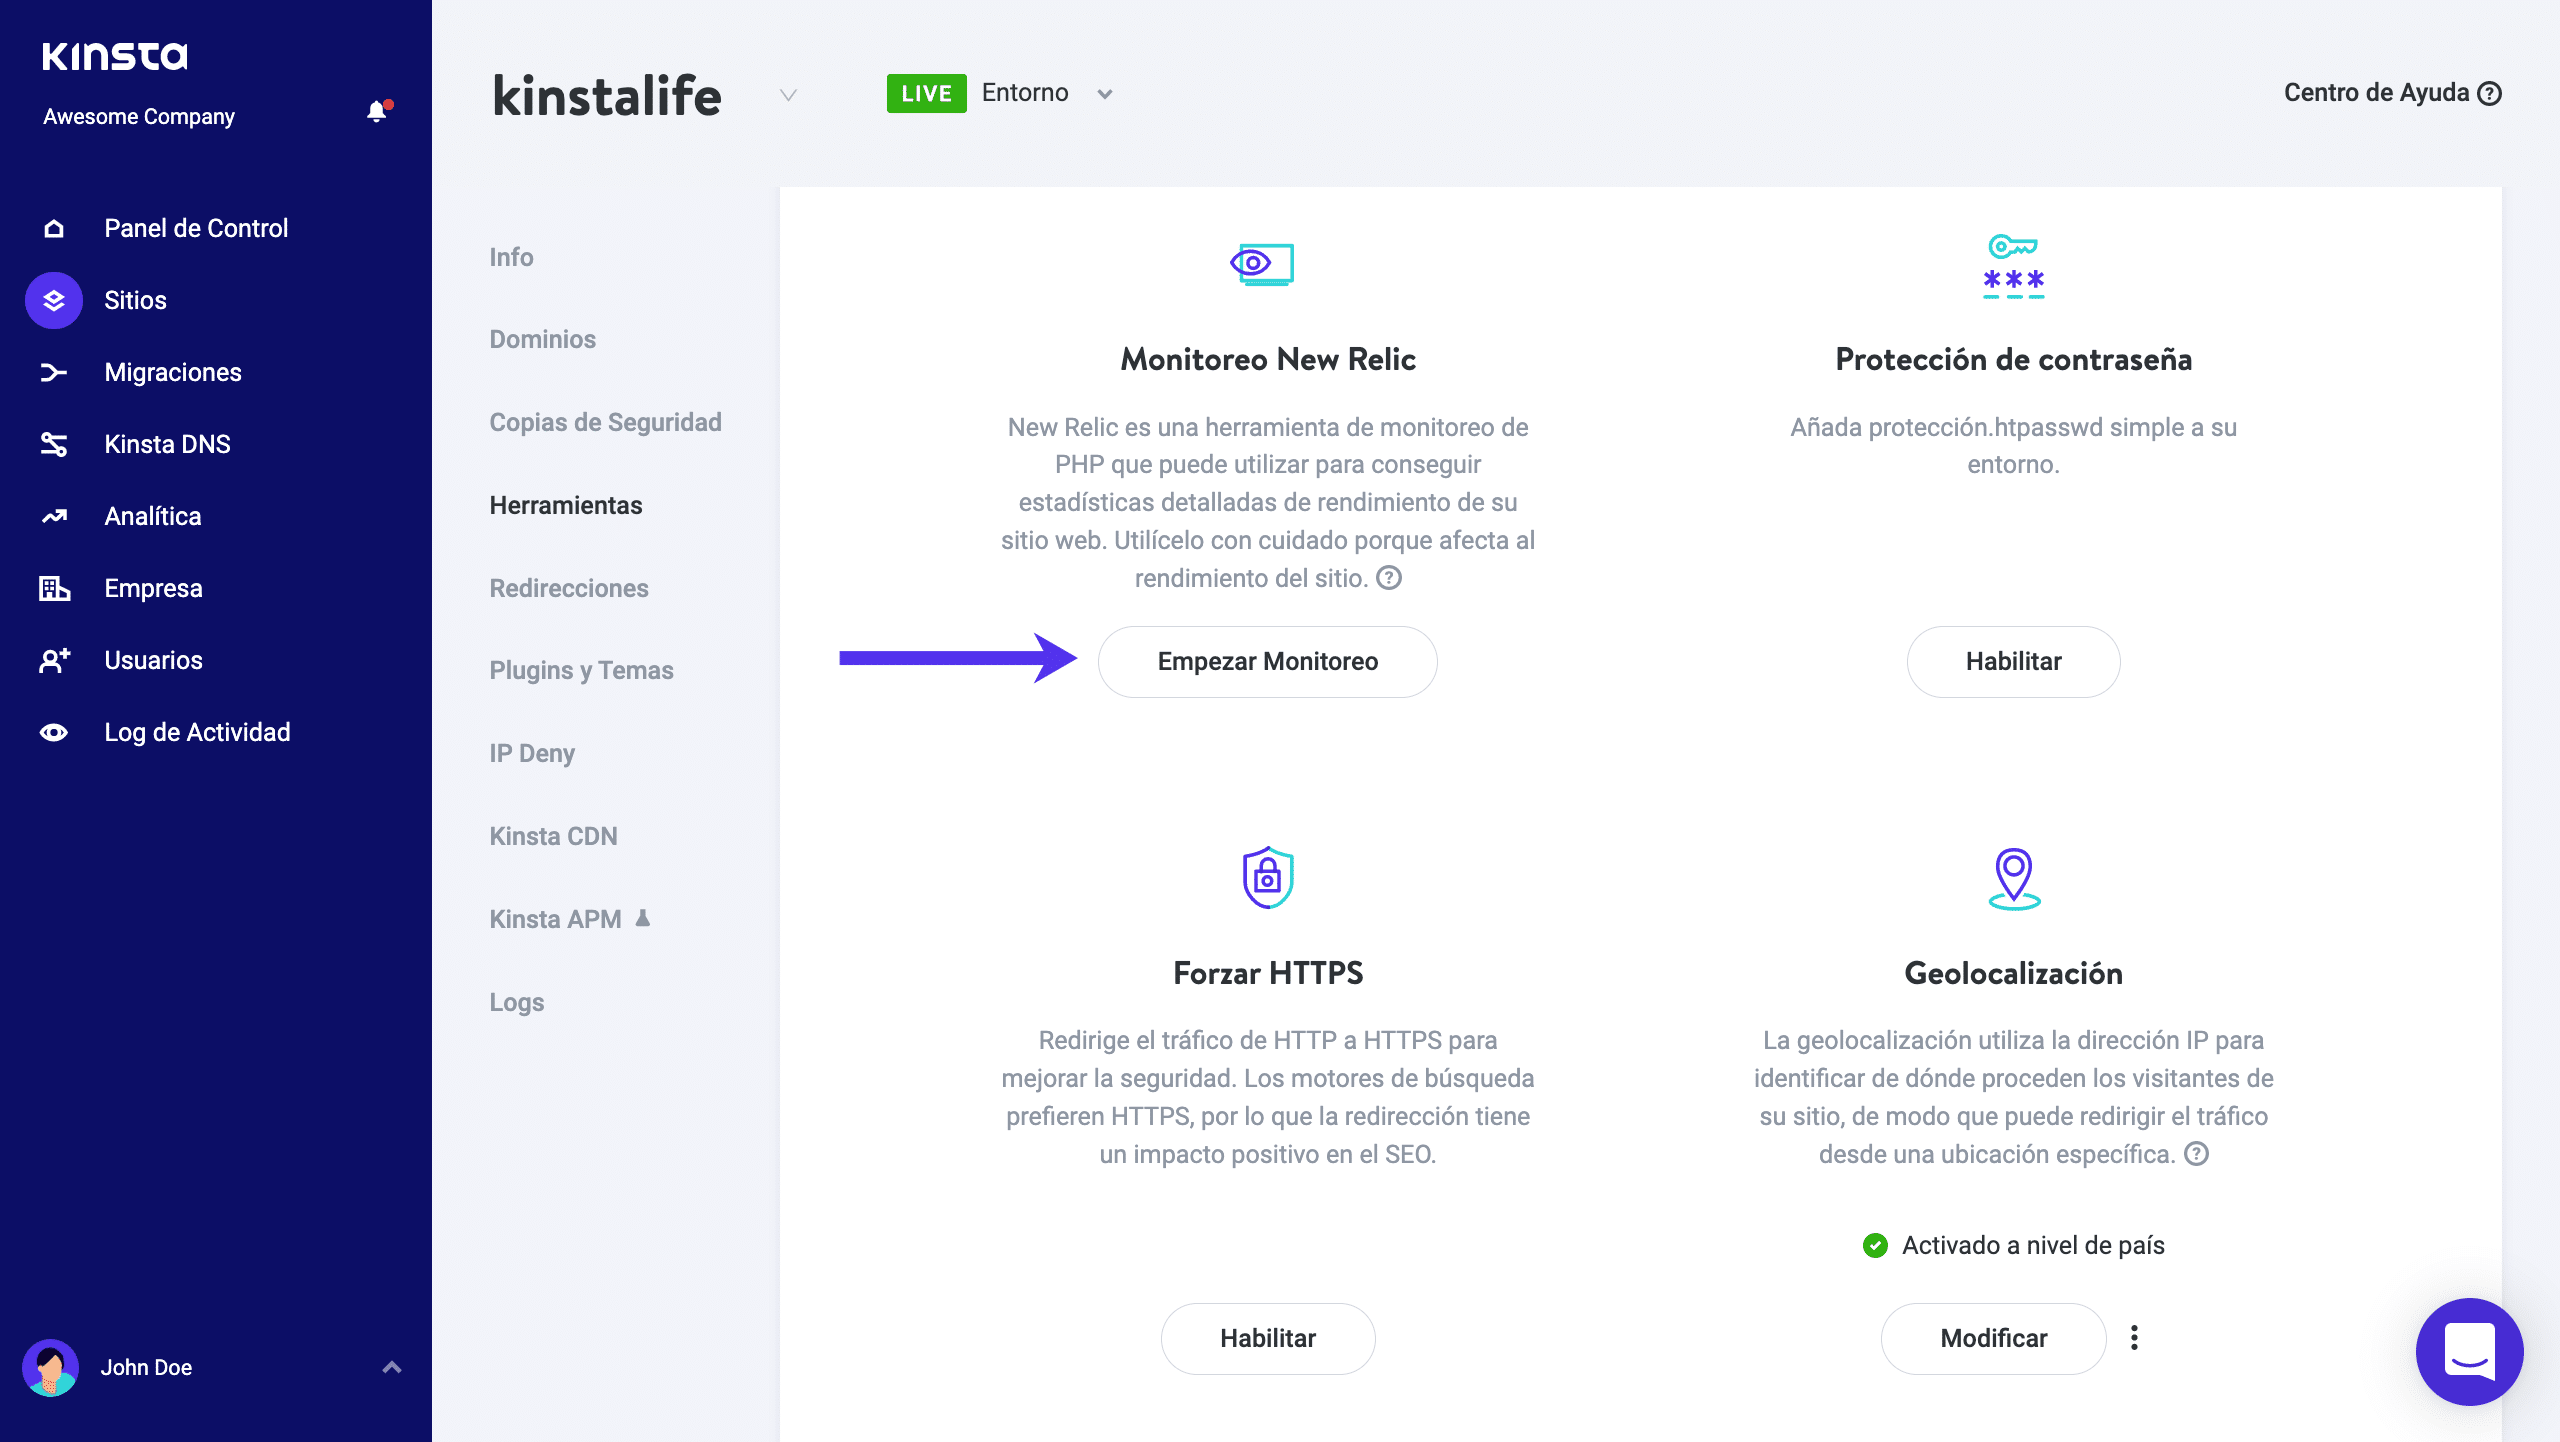Enable Forzar HTTPS with Habilitar button
Screen dimensions: 2560x1442
tap(1267, 1338)
